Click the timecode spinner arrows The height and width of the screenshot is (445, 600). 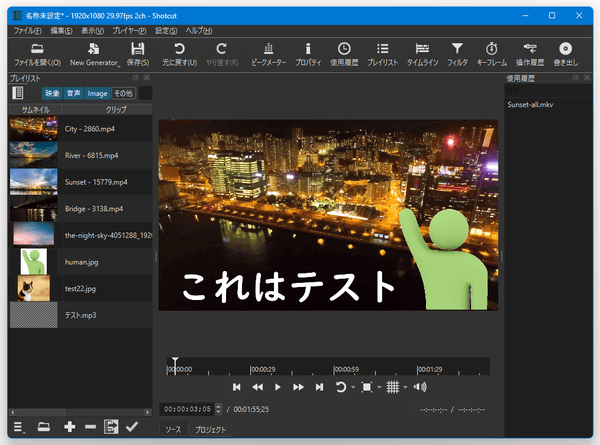(218, 409)
